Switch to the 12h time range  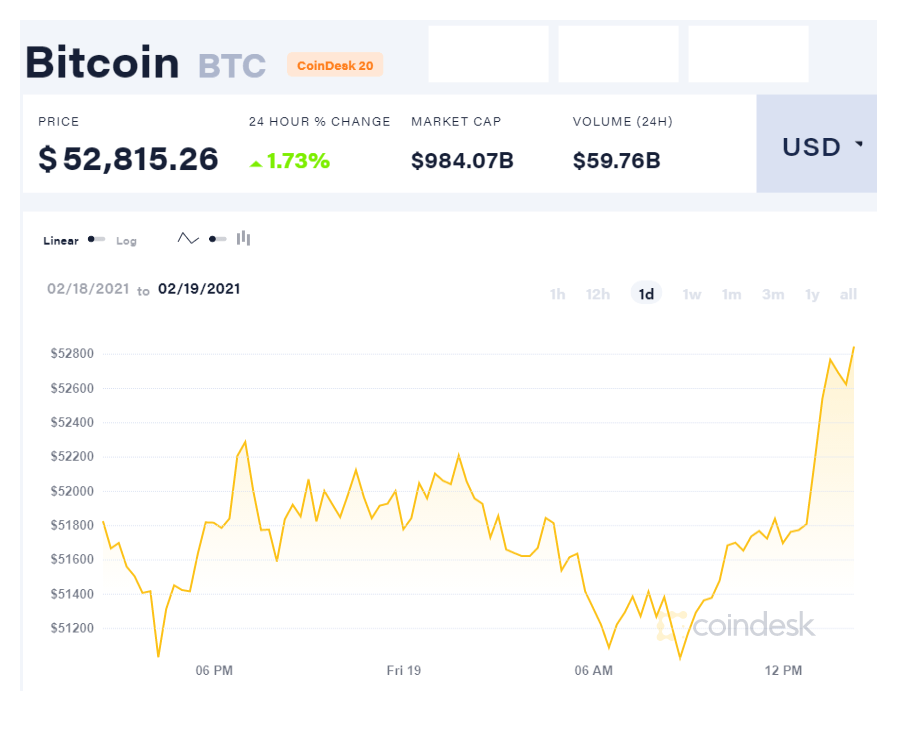[x=598, y=294]
